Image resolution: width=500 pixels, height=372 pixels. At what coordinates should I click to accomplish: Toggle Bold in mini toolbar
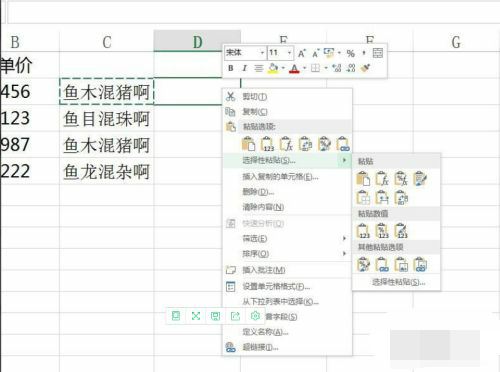coord(231,68)
